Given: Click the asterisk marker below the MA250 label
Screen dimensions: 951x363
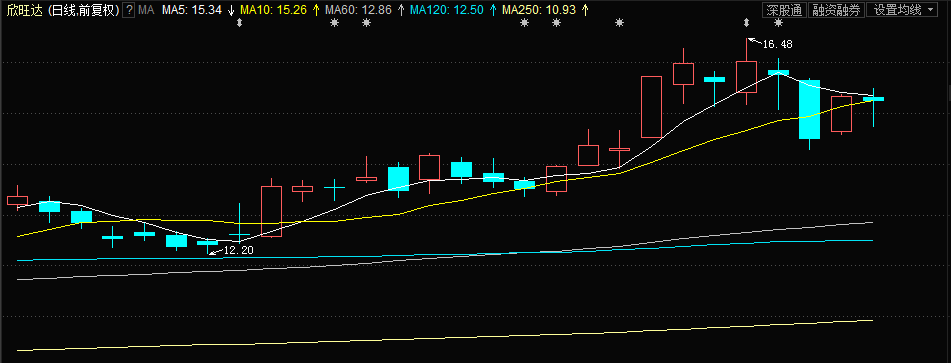Looking at the screenshot, I should pos(524,23).
